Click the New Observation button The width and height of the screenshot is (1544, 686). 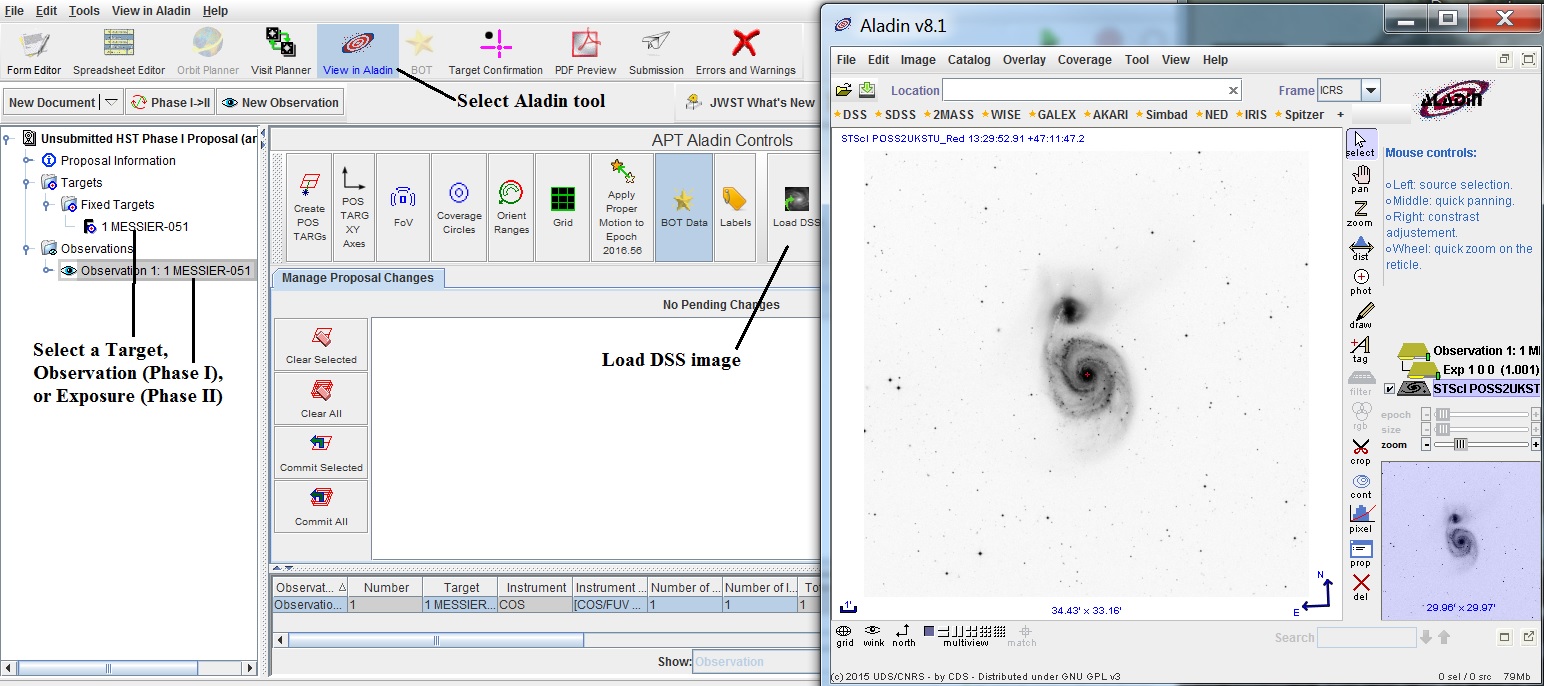(280, 102)
